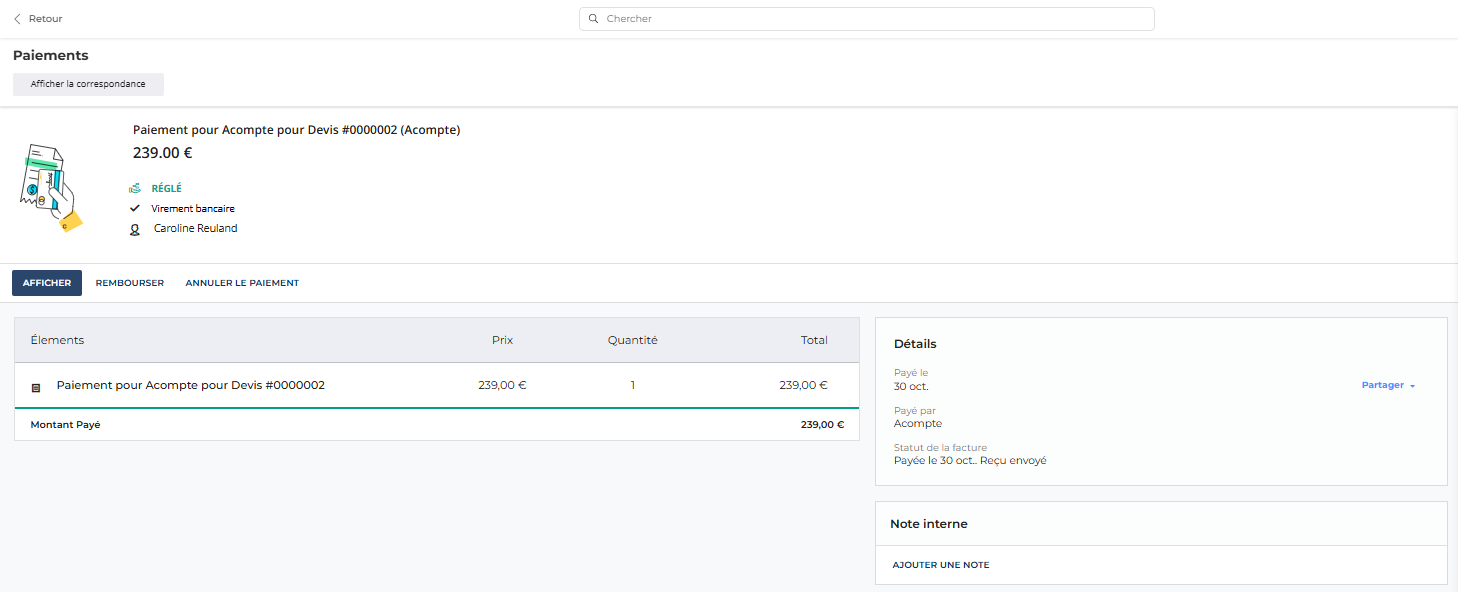Open Paiement pour Acompte pour Devis #0000002 item
The height and width of the screenshot is (592, 1458).
pos(191,385)
